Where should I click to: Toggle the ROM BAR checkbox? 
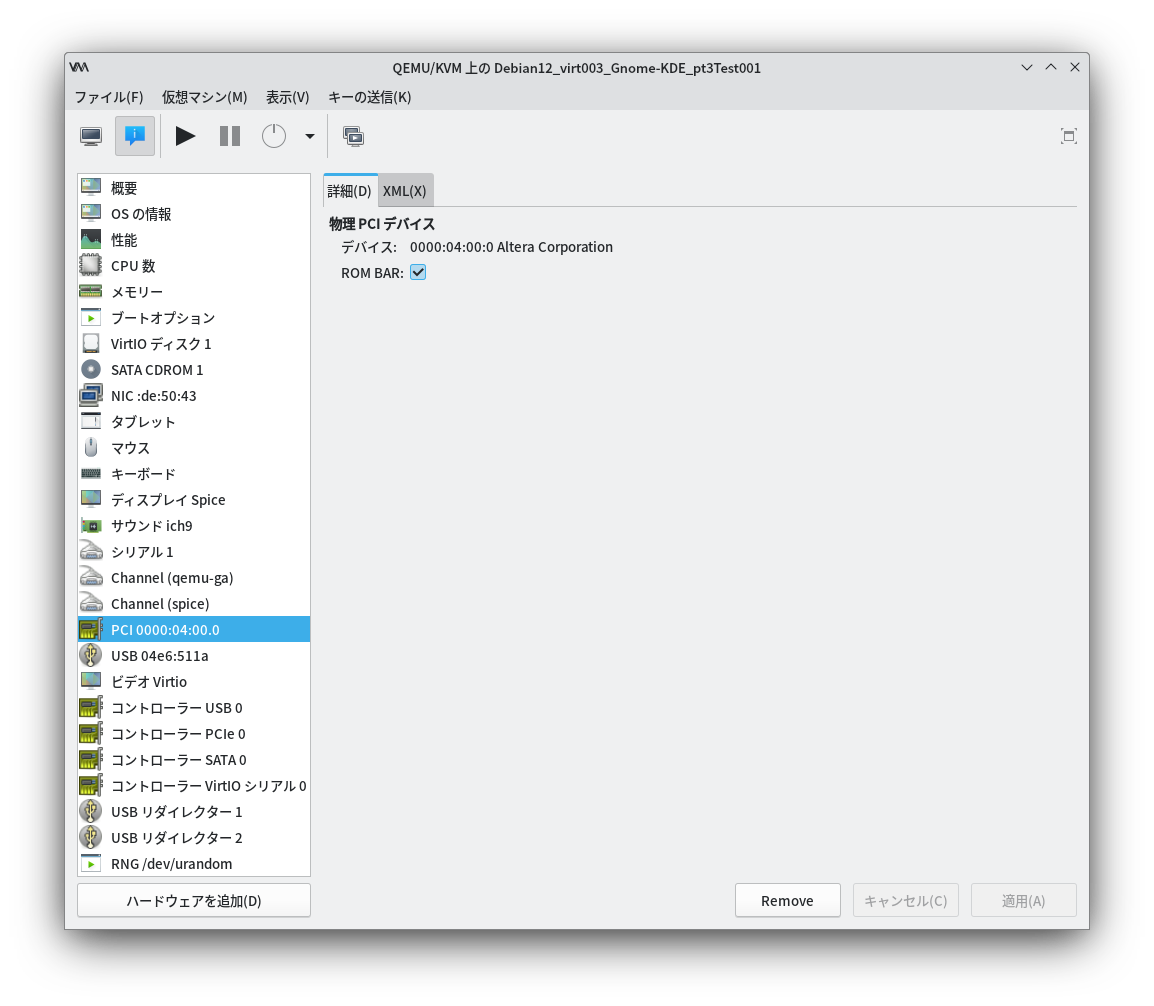[418, 272]
